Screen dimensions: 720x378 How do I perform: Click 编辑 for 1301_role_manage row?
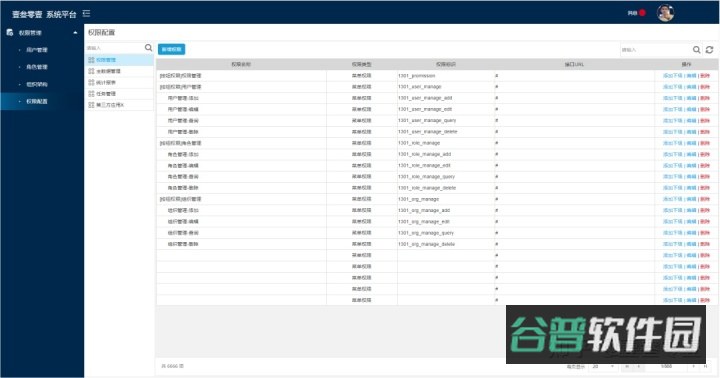[692, 143]
